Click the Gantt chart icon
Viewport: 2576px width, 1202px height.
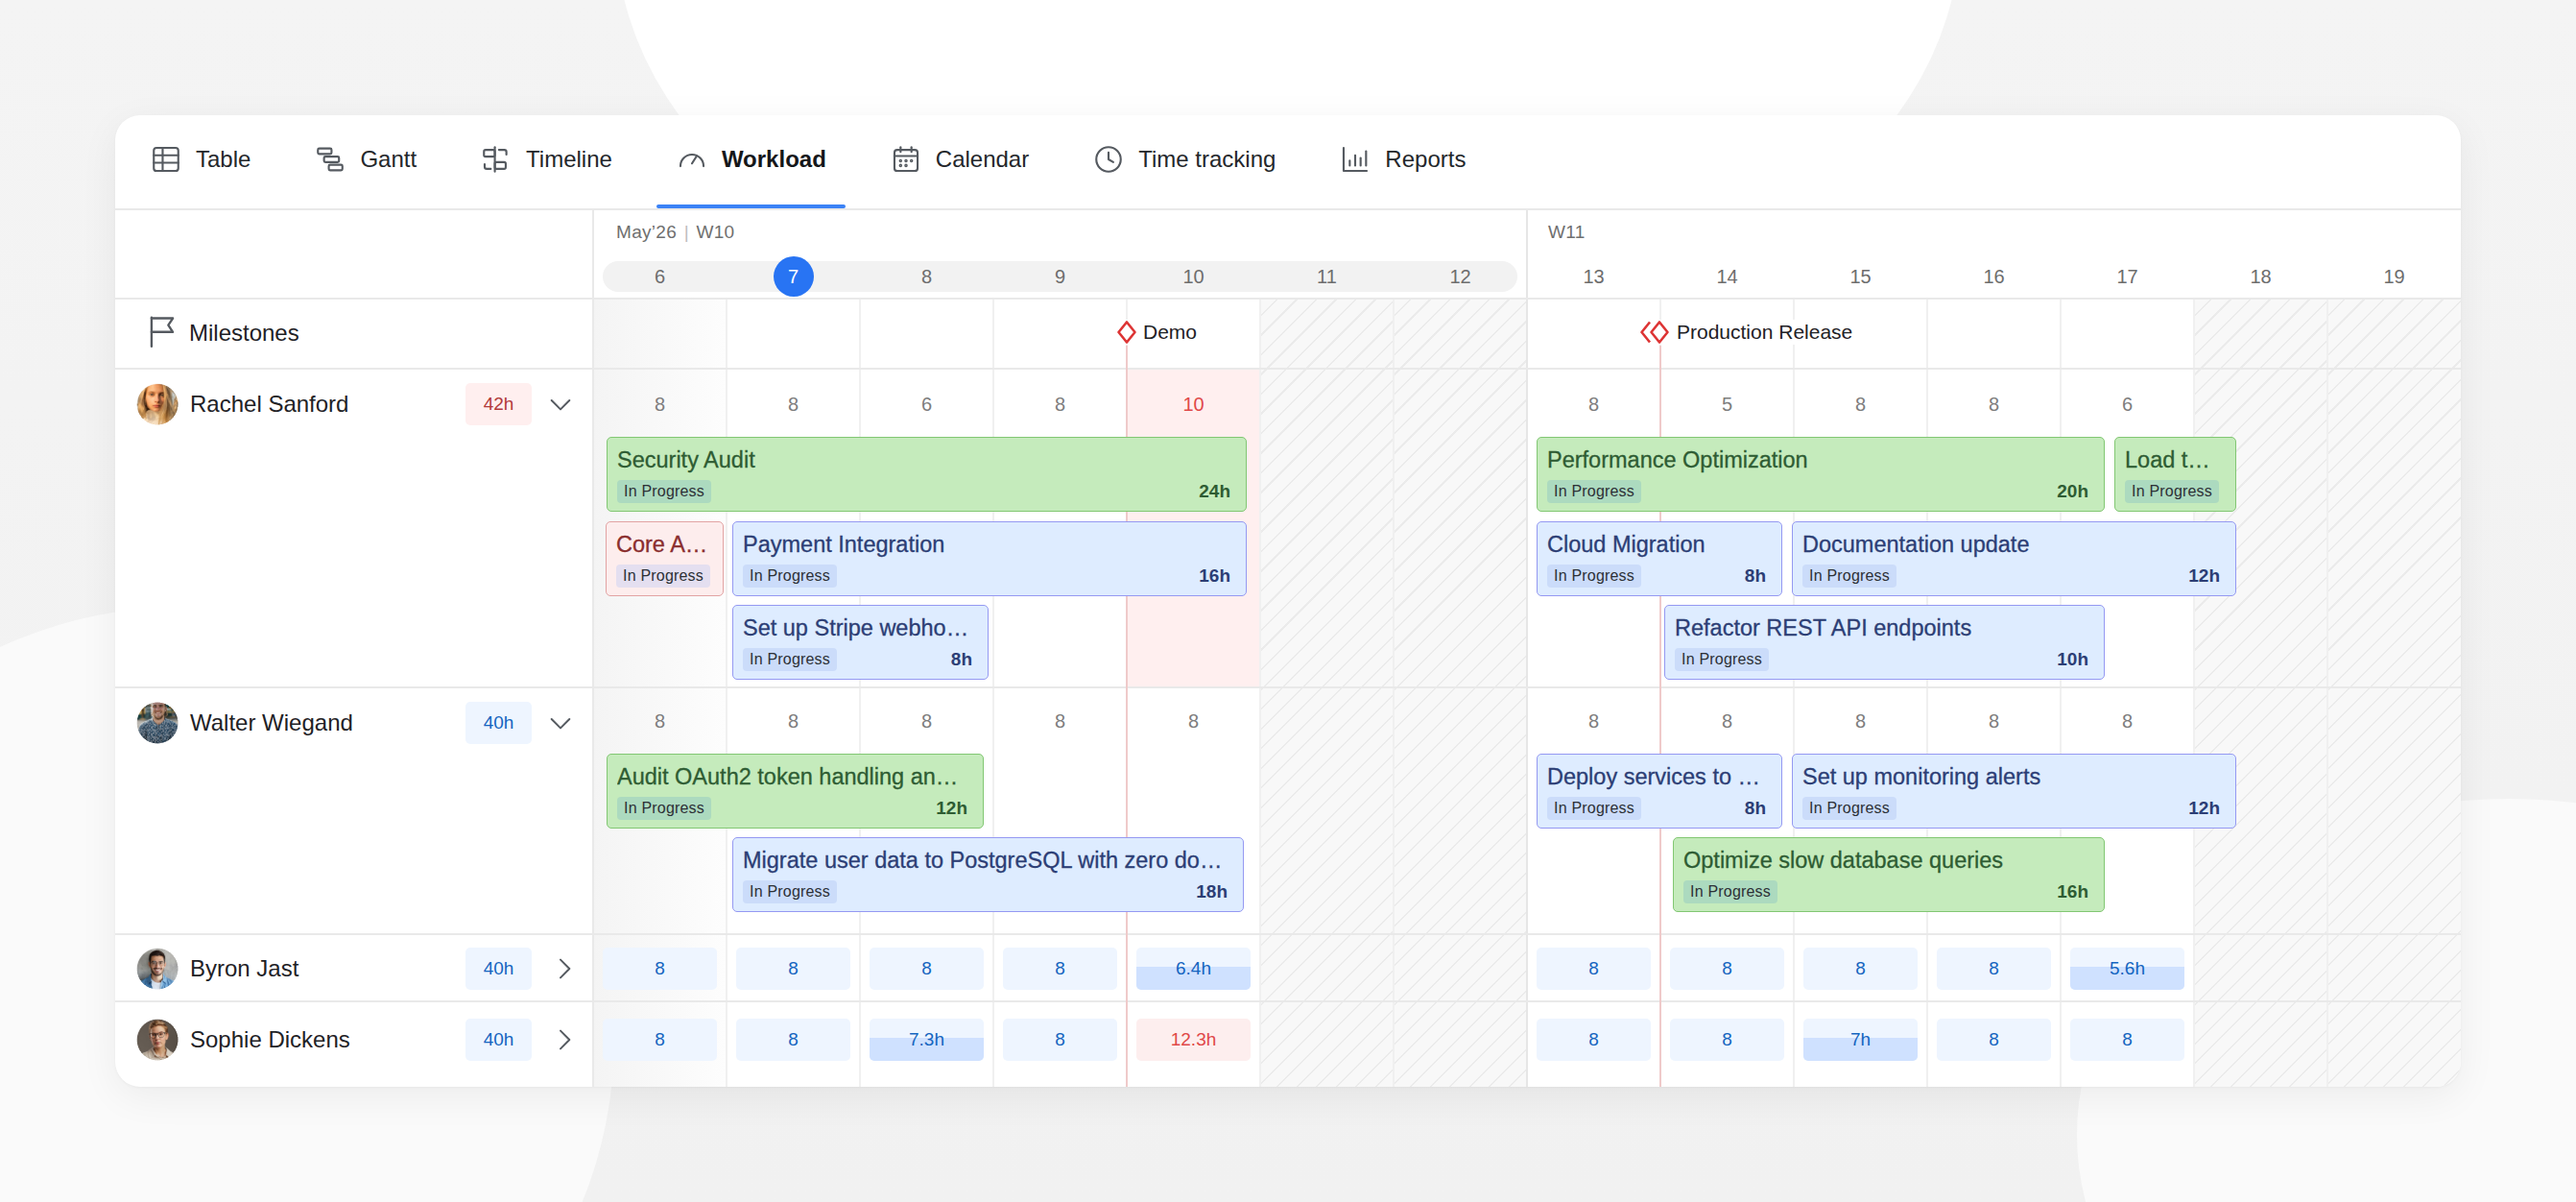click(330, 160)
